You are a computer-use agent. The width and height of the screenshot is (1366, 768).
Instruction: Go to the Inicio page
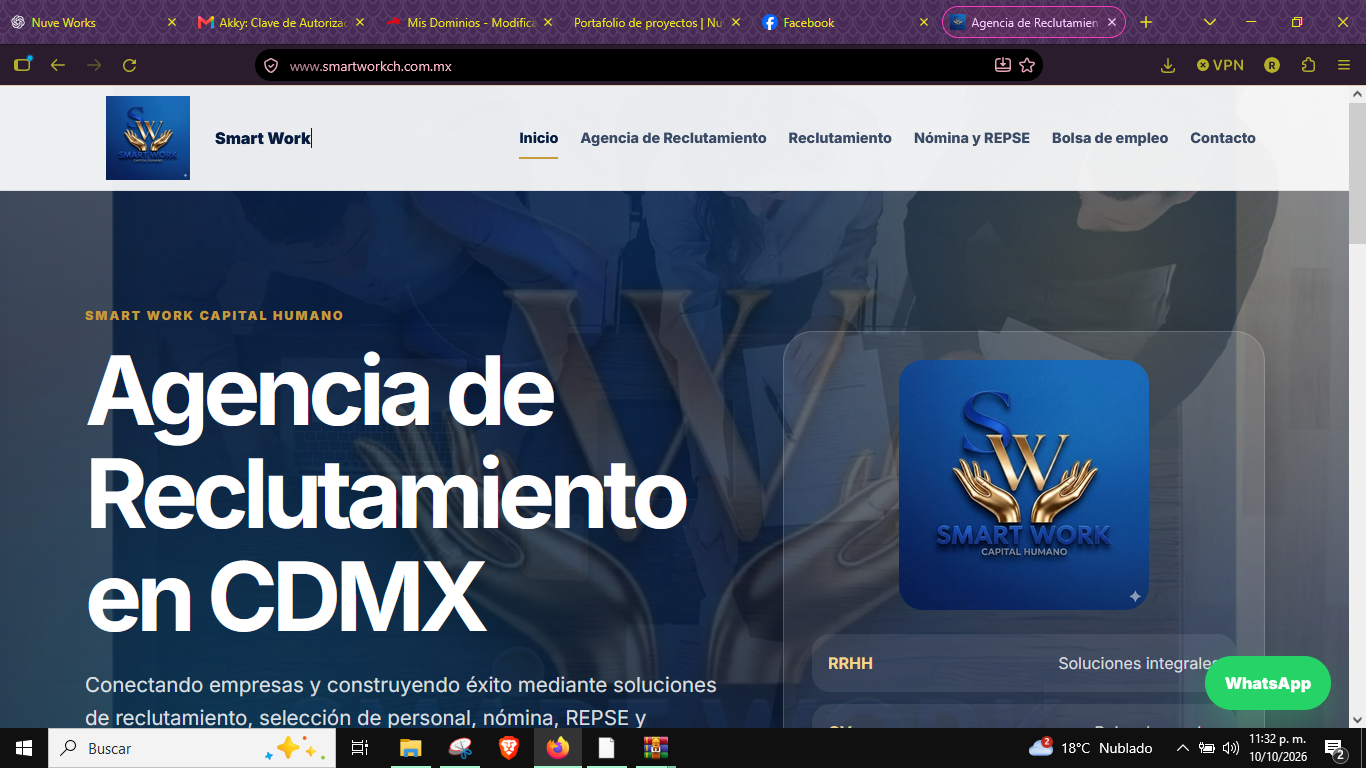click(538, 138)
